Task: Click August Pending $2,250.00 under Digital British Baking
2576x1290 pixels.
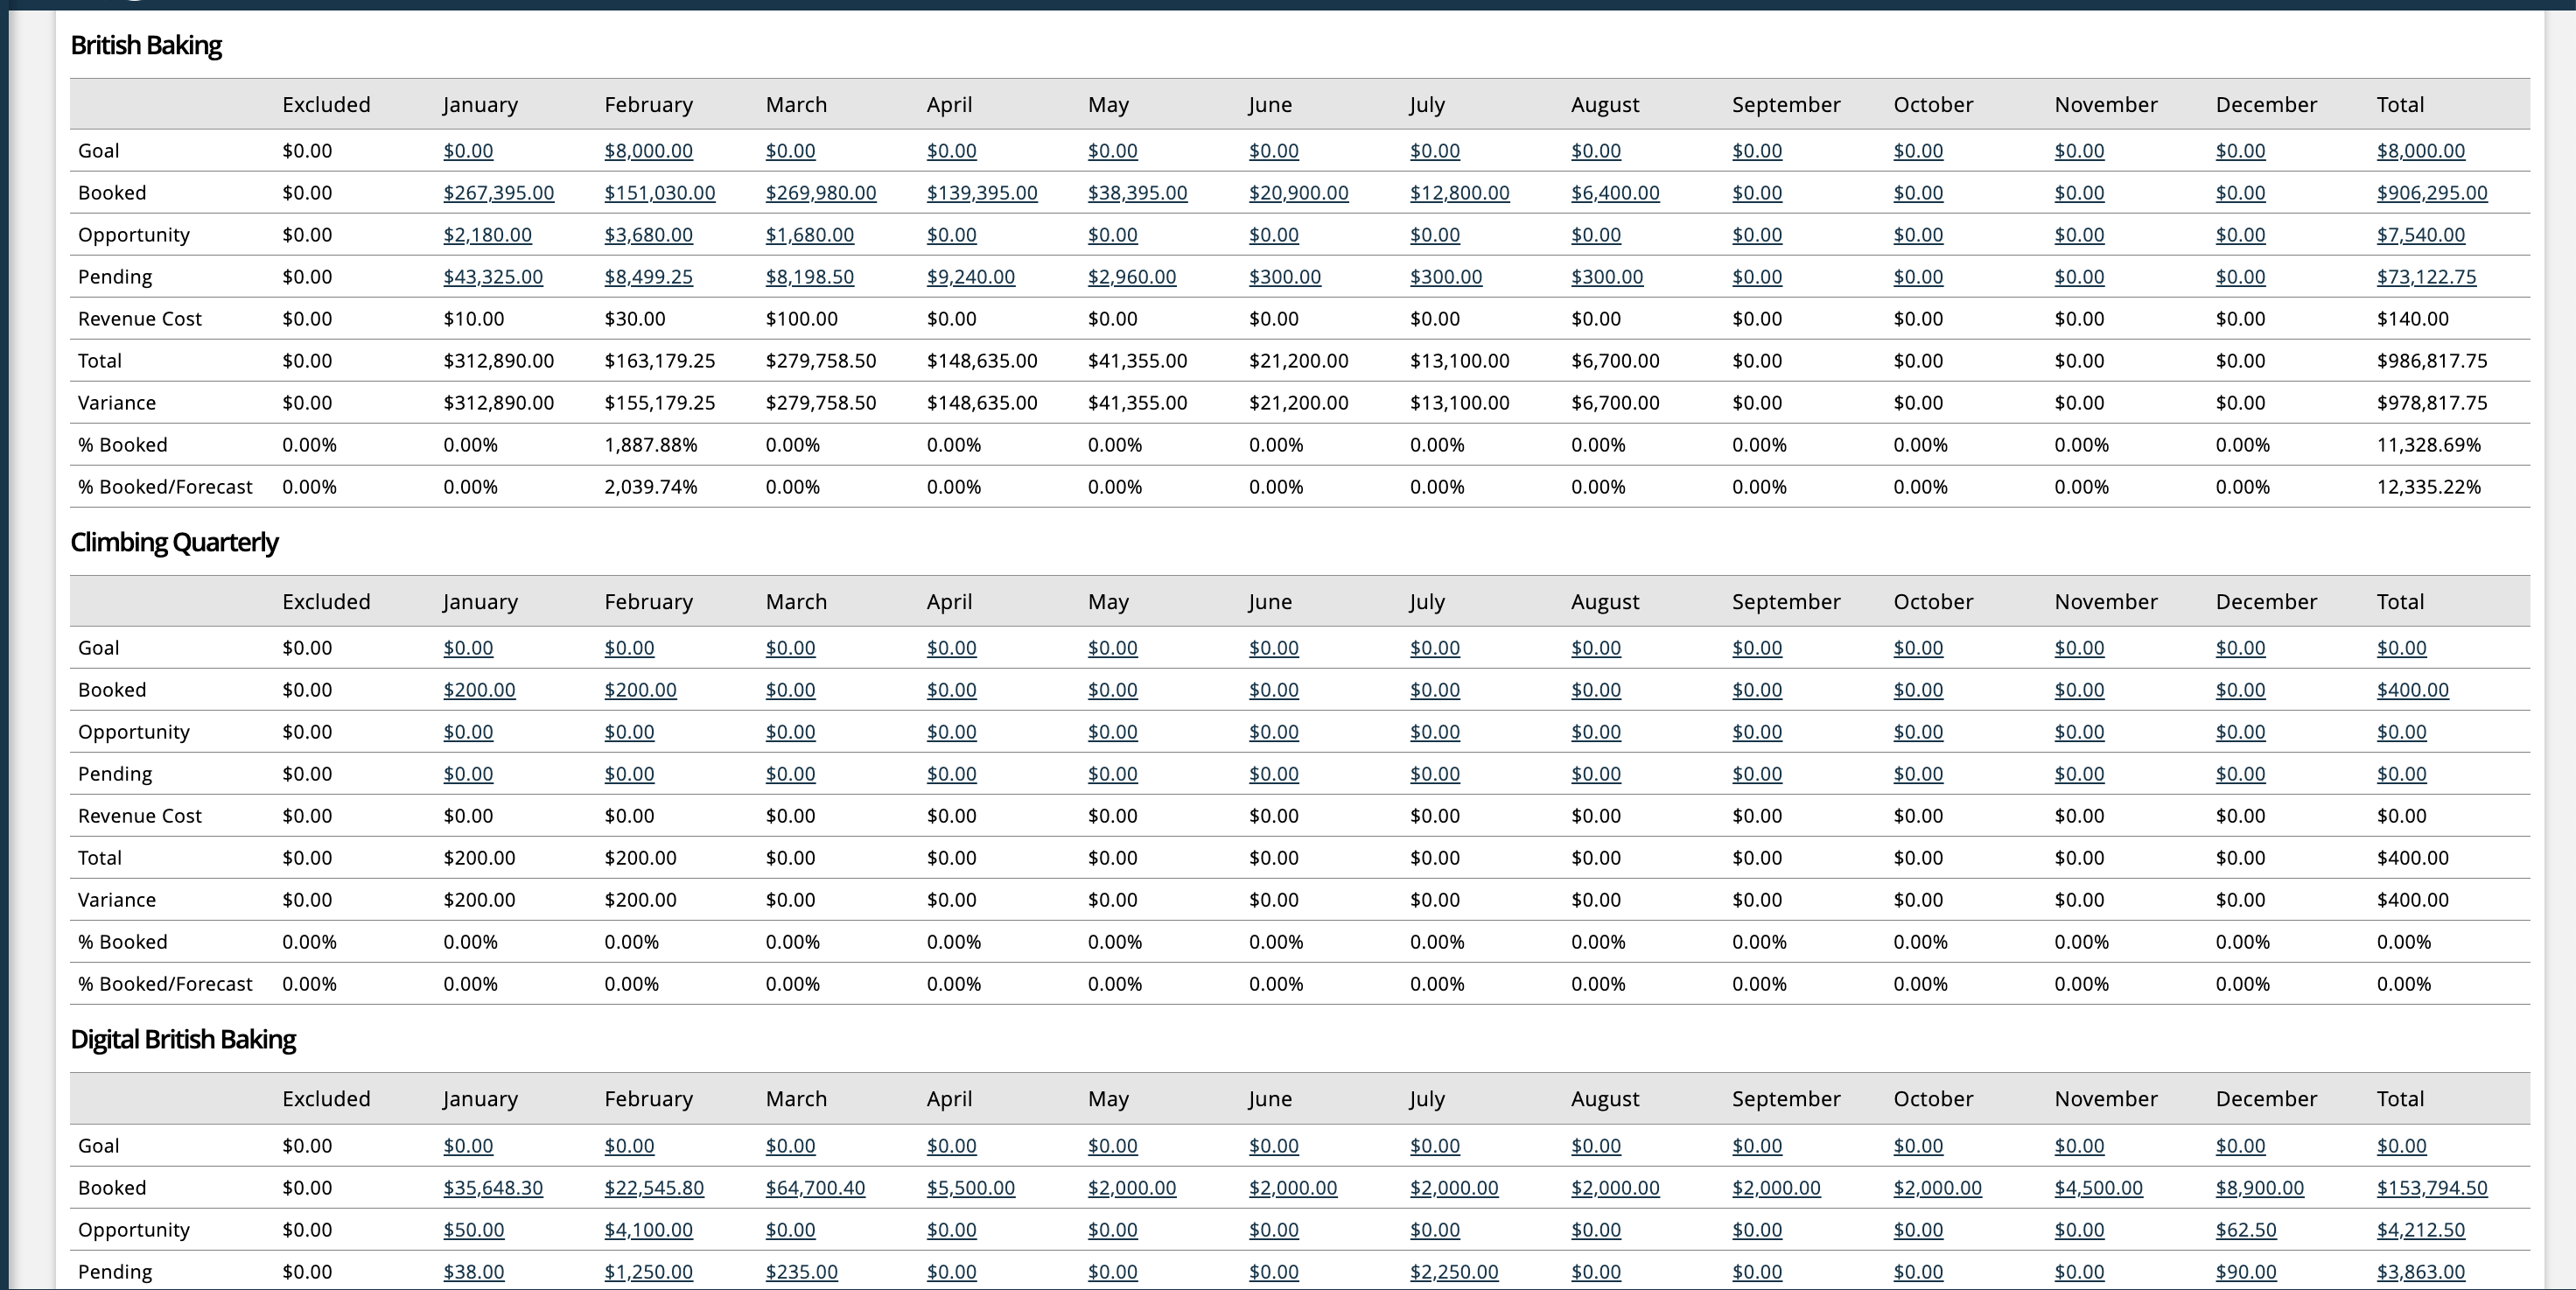Action: [1453, 1273]
